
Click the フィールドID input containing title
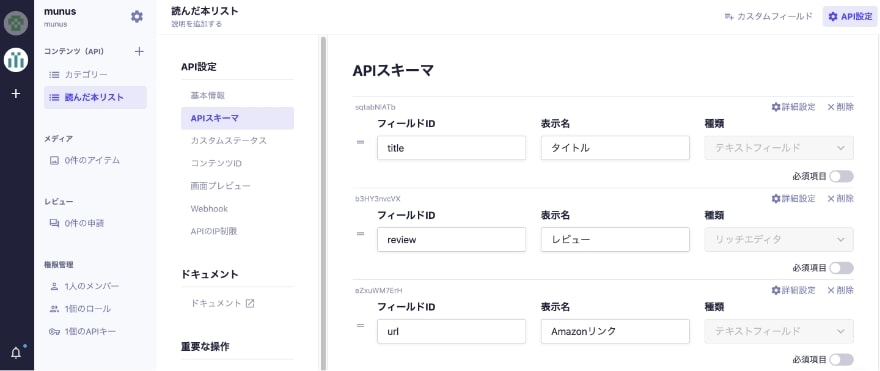451,148
